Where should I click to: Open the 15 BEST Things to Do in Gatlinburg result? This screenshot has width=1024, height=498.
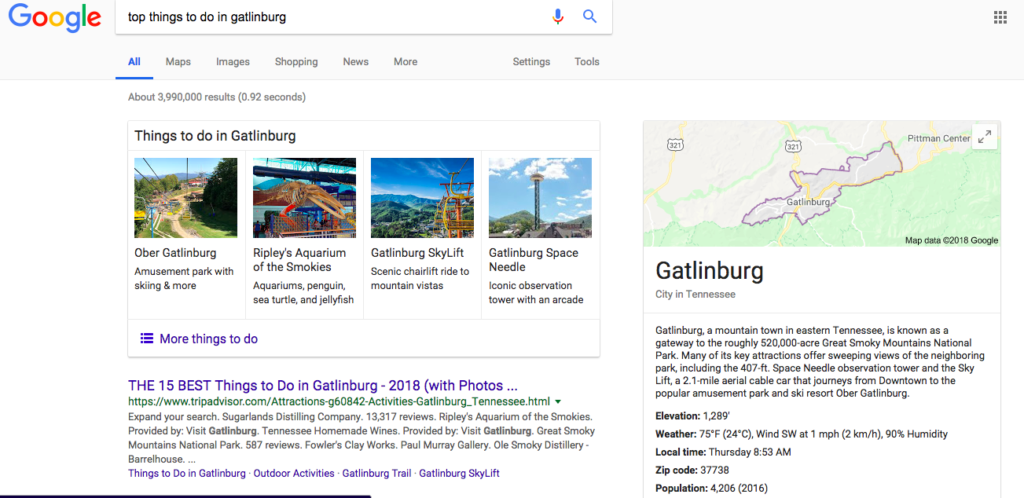pyautogui.click(x=323, y=384)
